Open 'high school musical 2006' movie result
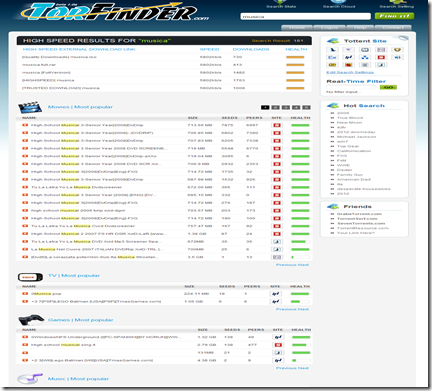 pos(78,210)
